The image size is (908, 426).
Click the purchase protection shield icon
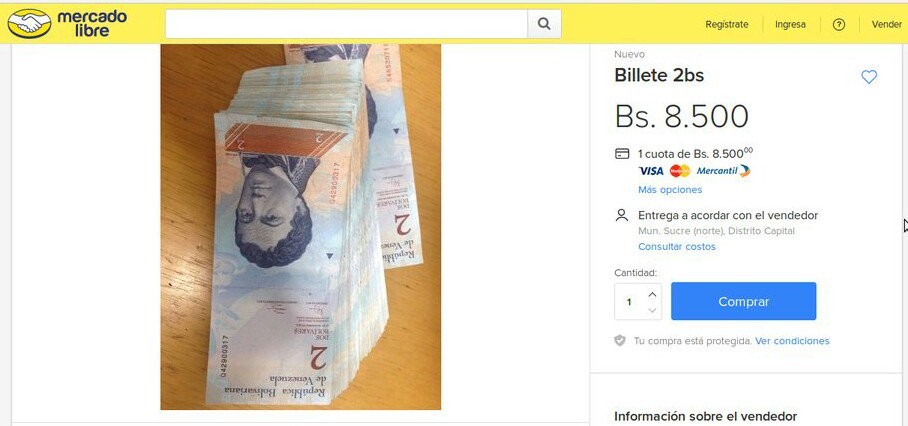point(620,340)
